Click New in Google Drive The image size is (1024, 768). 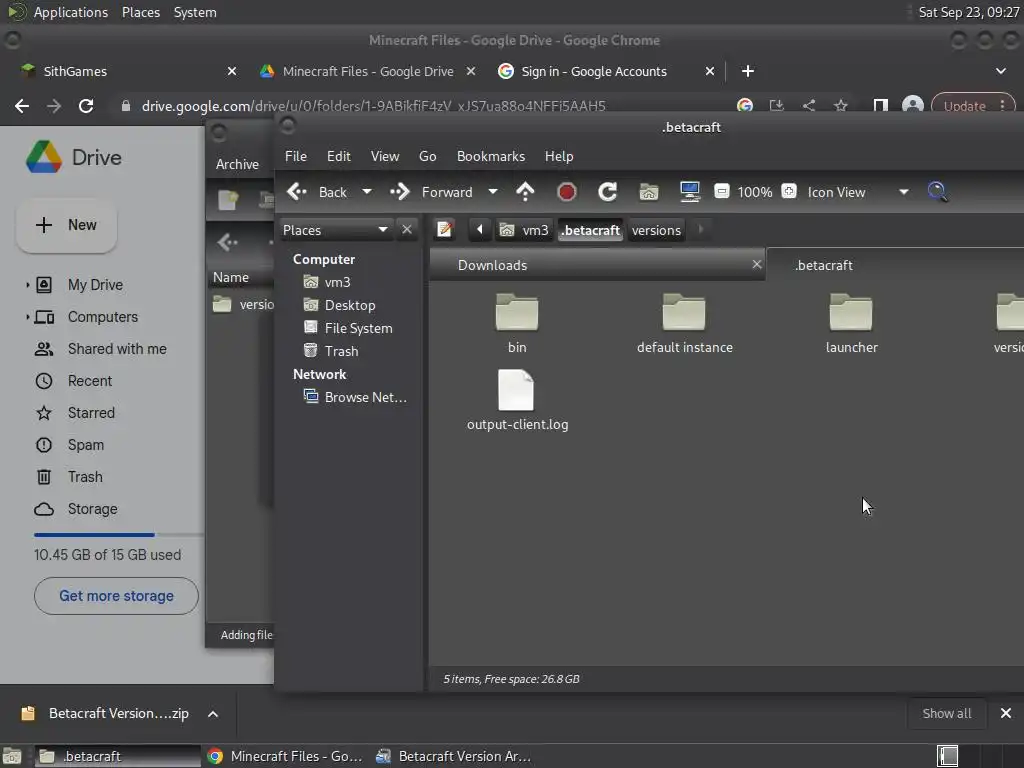(x=67, y=225)
